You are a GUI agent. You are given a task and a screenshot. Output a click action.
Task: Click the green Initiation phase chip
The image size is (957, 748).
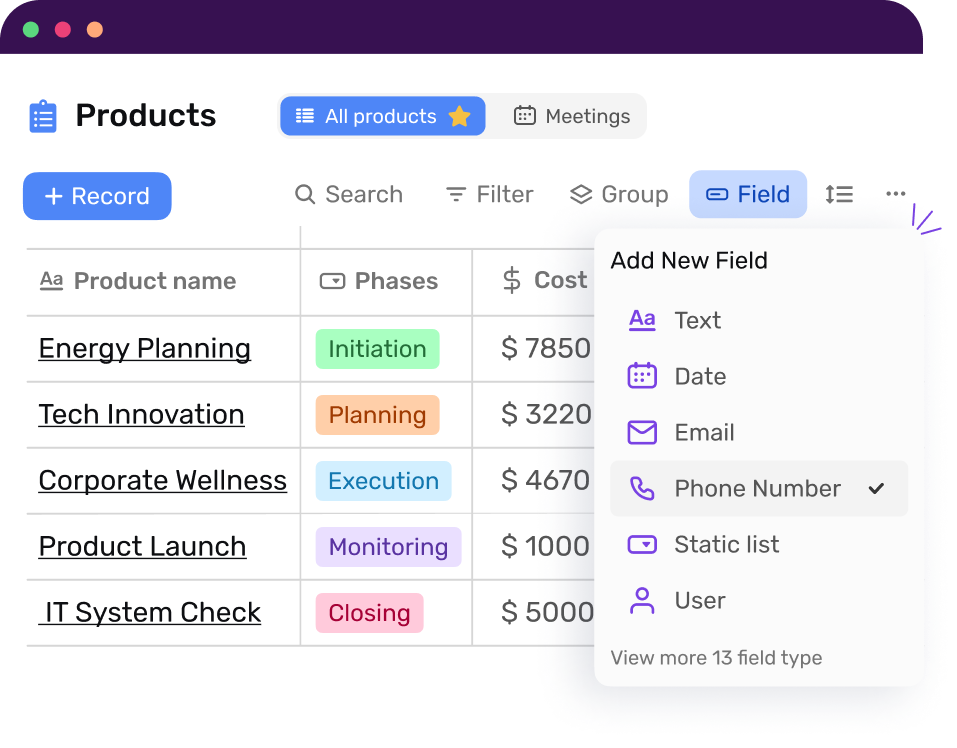click(x=377, y=349)
